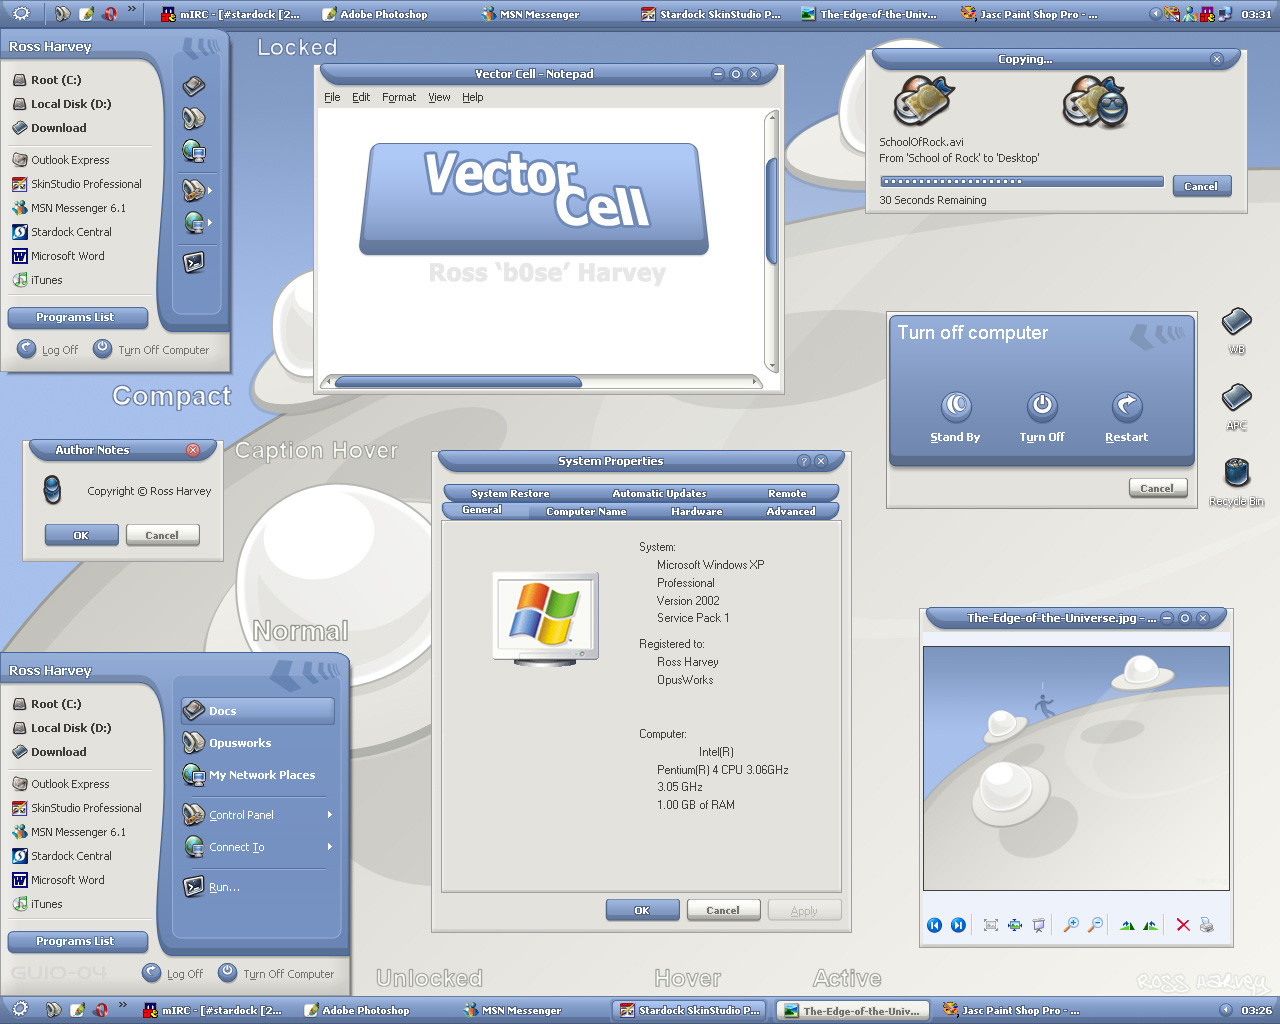Launch Opera from the top taskbar quick launch
Viewport: 1280px width, 1024px height.
point(109,14)
